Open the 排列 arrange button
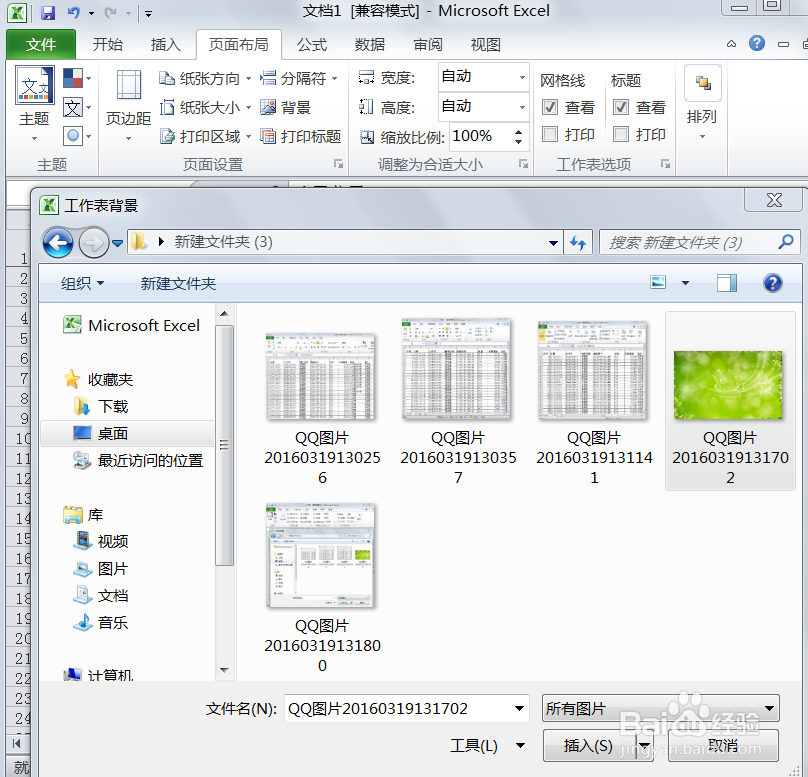 pos(702,104)
